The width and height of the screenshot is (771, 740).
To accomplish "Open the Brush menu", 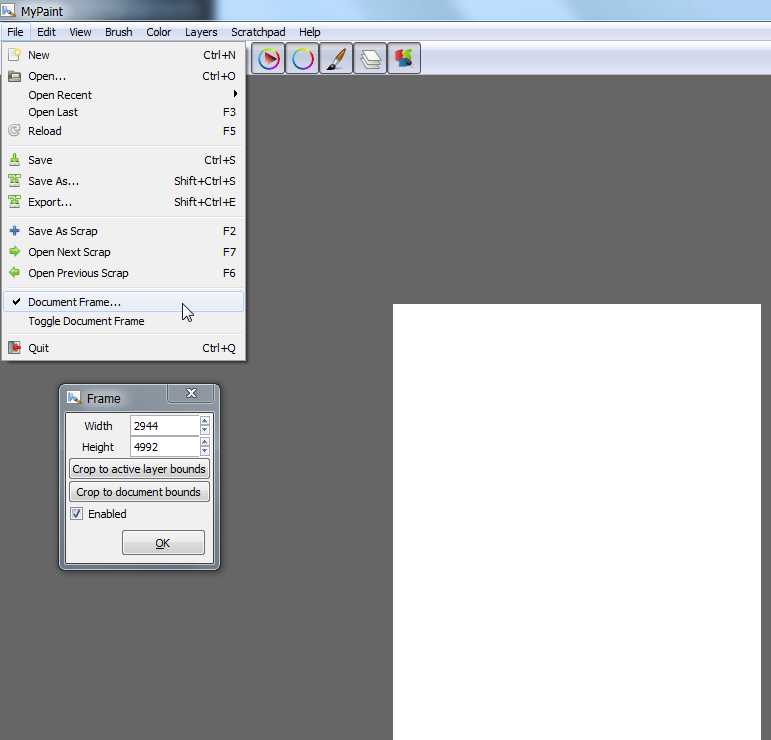I will pyautogui.click(x=119, y=32).
